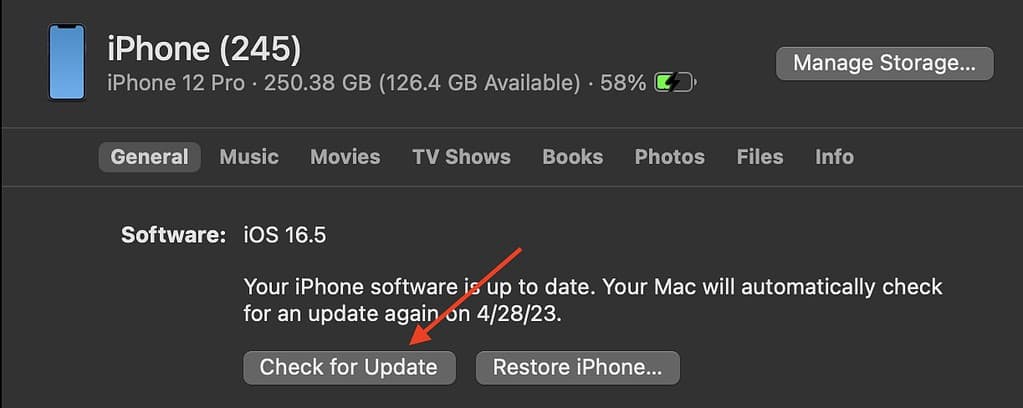Show the Info tab

coord(834,157)
